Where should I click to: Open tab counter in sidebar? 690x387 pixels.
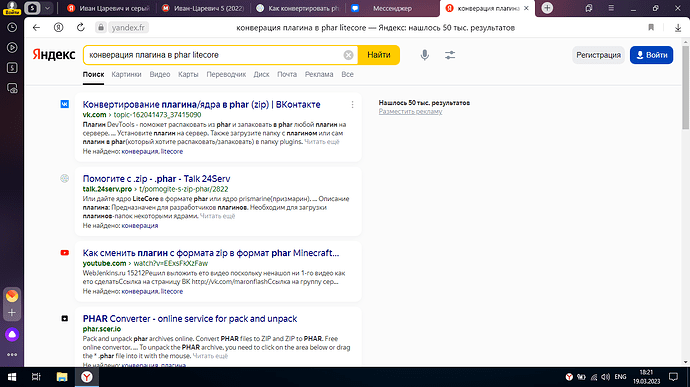pos(12,68)
